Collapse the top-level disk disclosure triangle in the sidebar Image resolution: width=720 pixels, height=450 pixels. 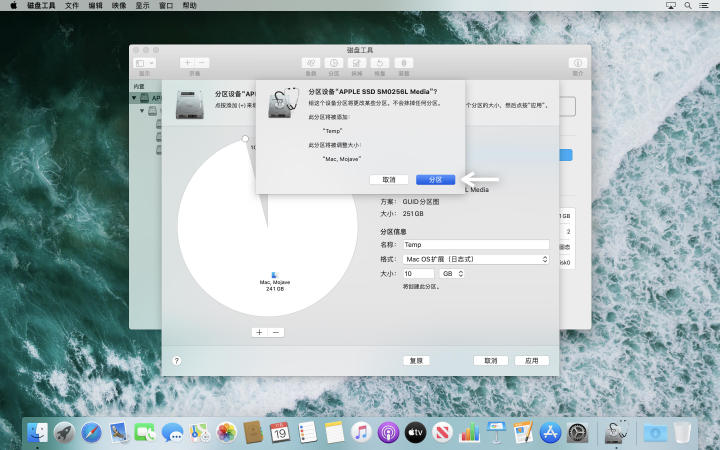tap(135, 98)
